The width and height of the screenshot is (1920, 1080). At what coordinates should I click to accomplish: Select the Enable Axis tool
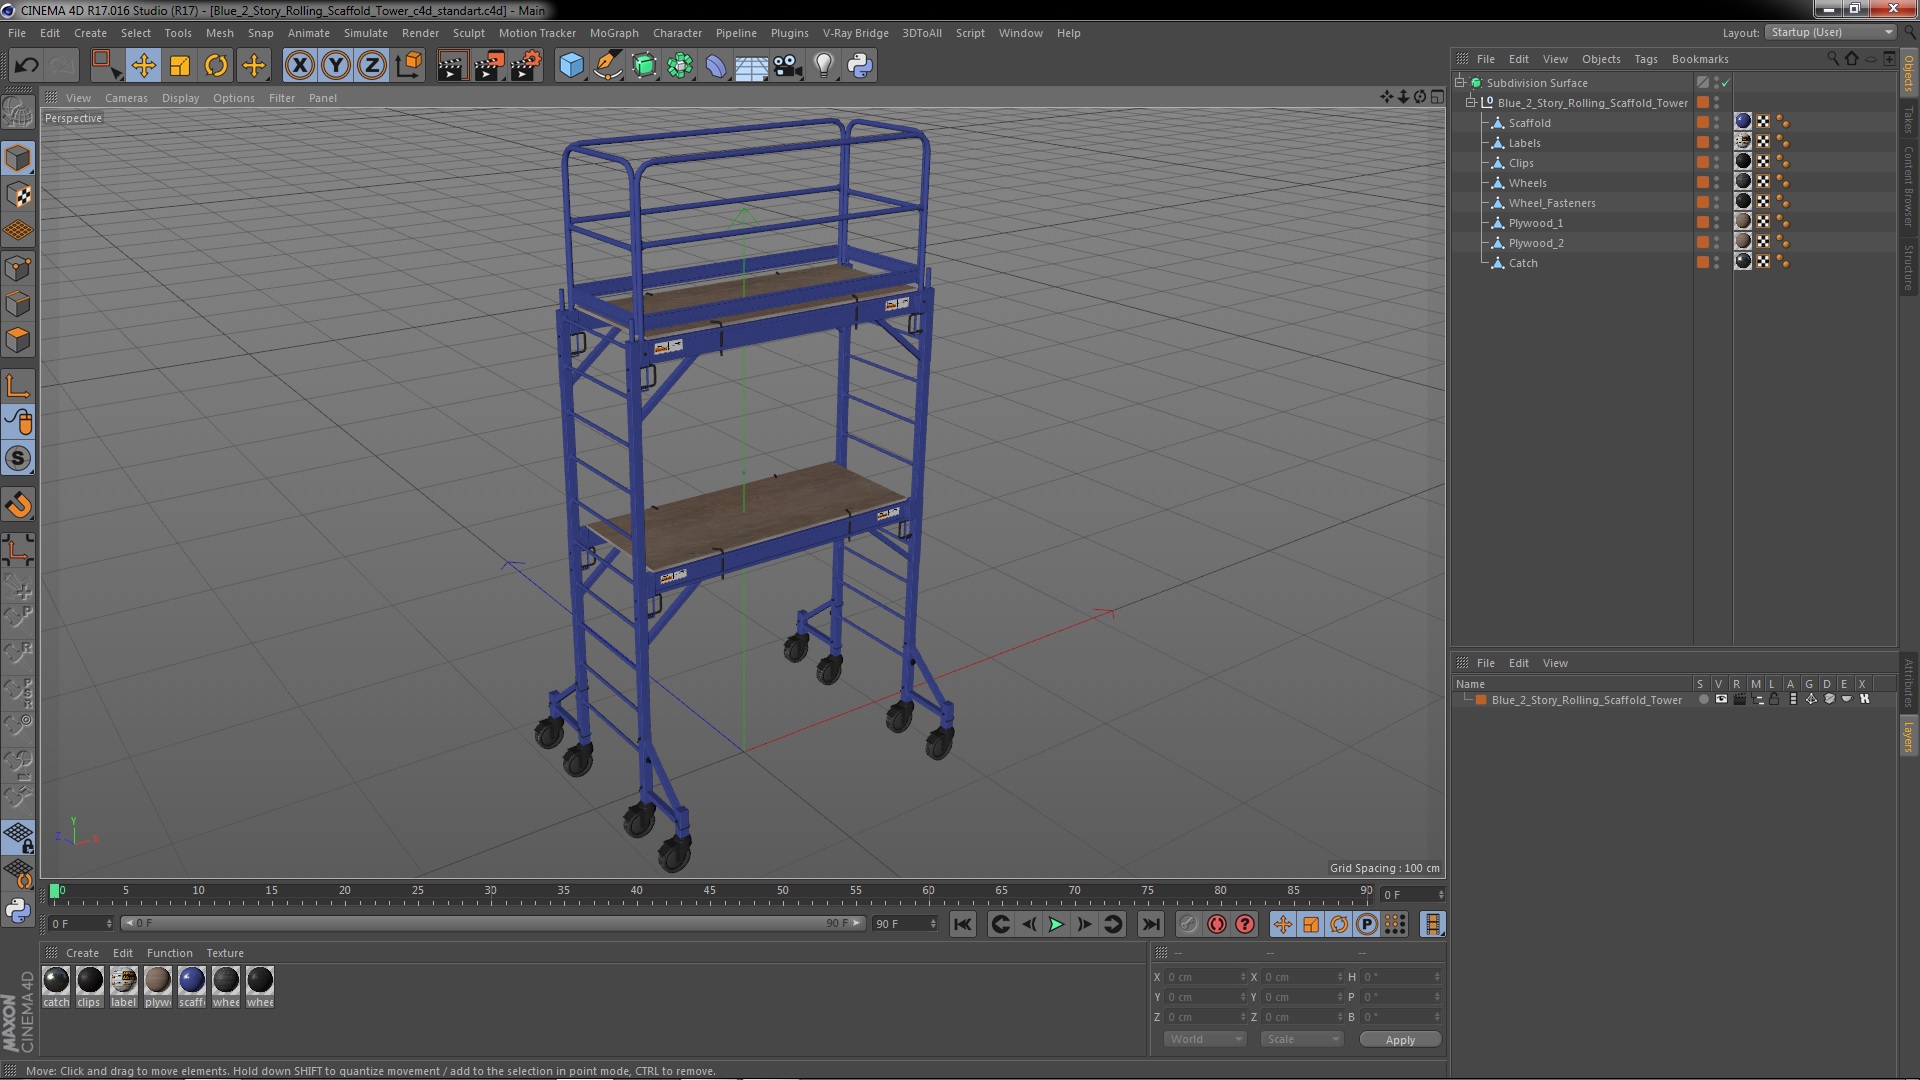(x=18, y=386)
